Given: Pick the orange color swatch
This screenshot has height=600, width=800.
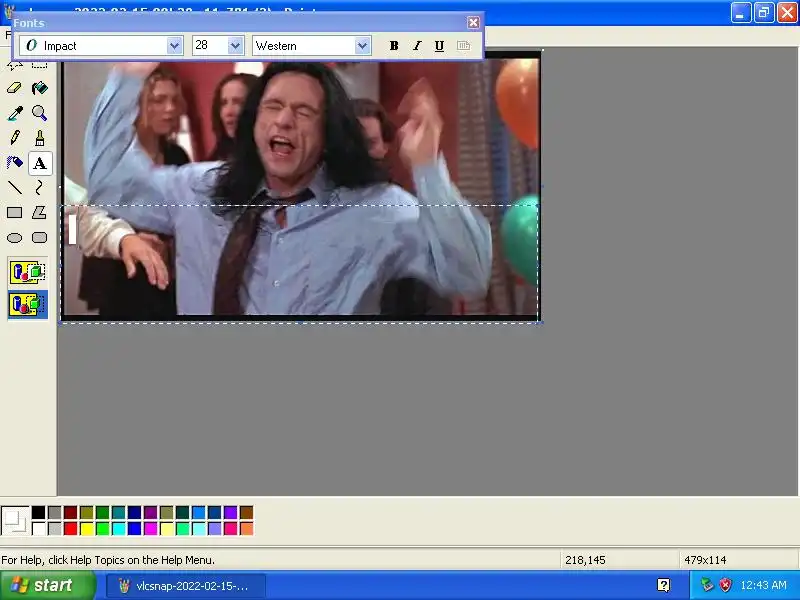Looking at the screenshot, I should pos(246,529).
